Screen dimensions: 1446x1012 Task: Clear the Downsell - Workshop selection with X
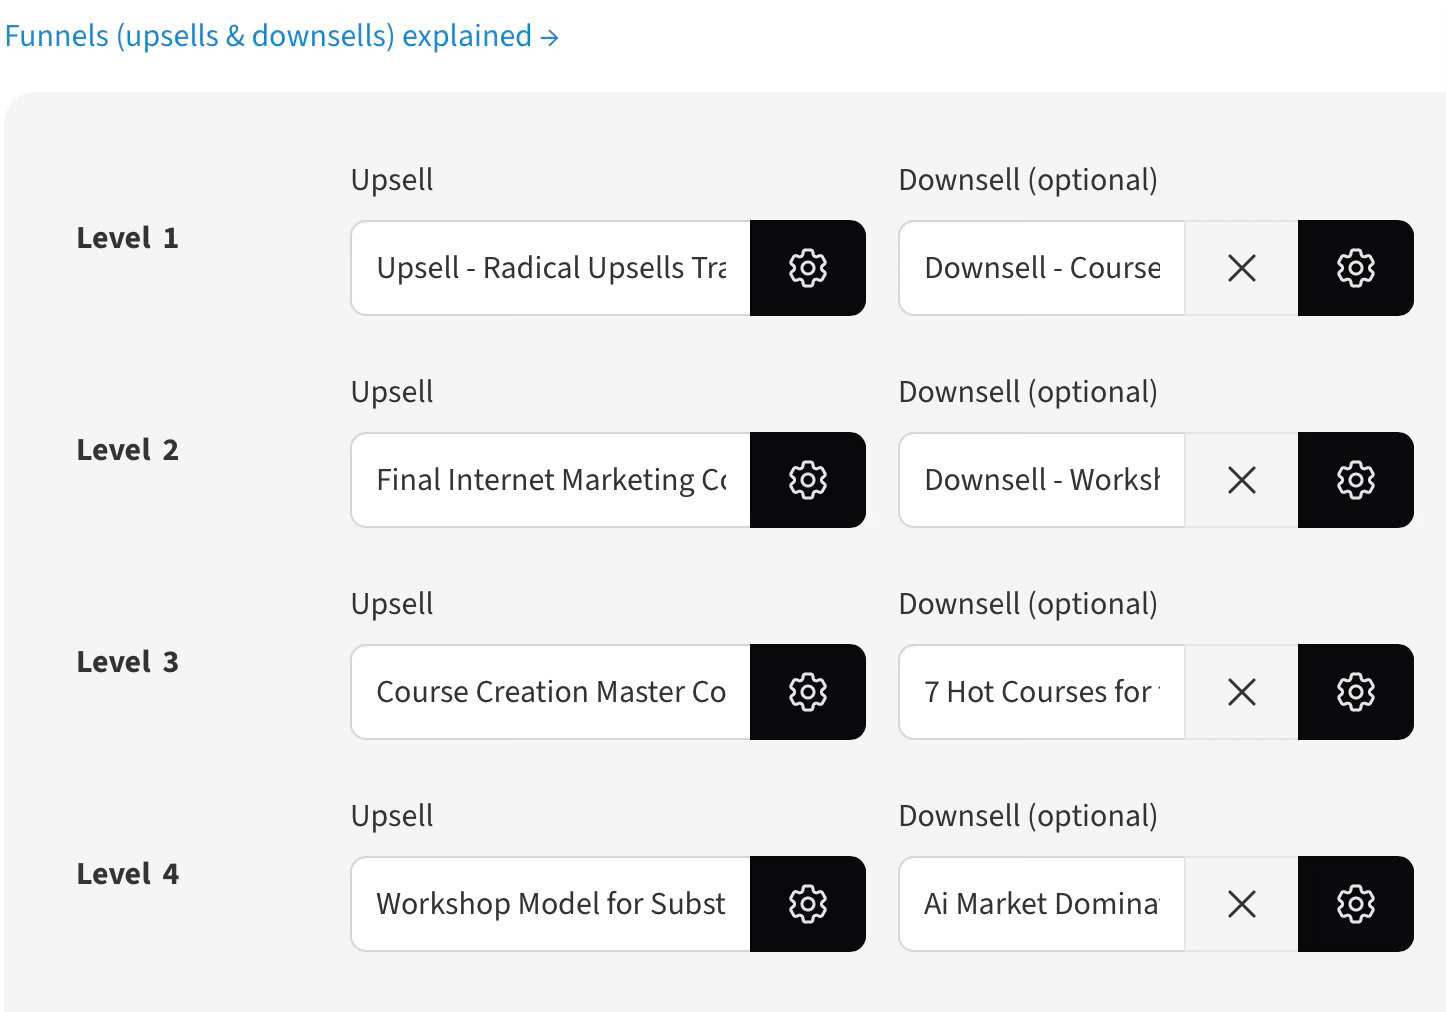point(1241,480)
